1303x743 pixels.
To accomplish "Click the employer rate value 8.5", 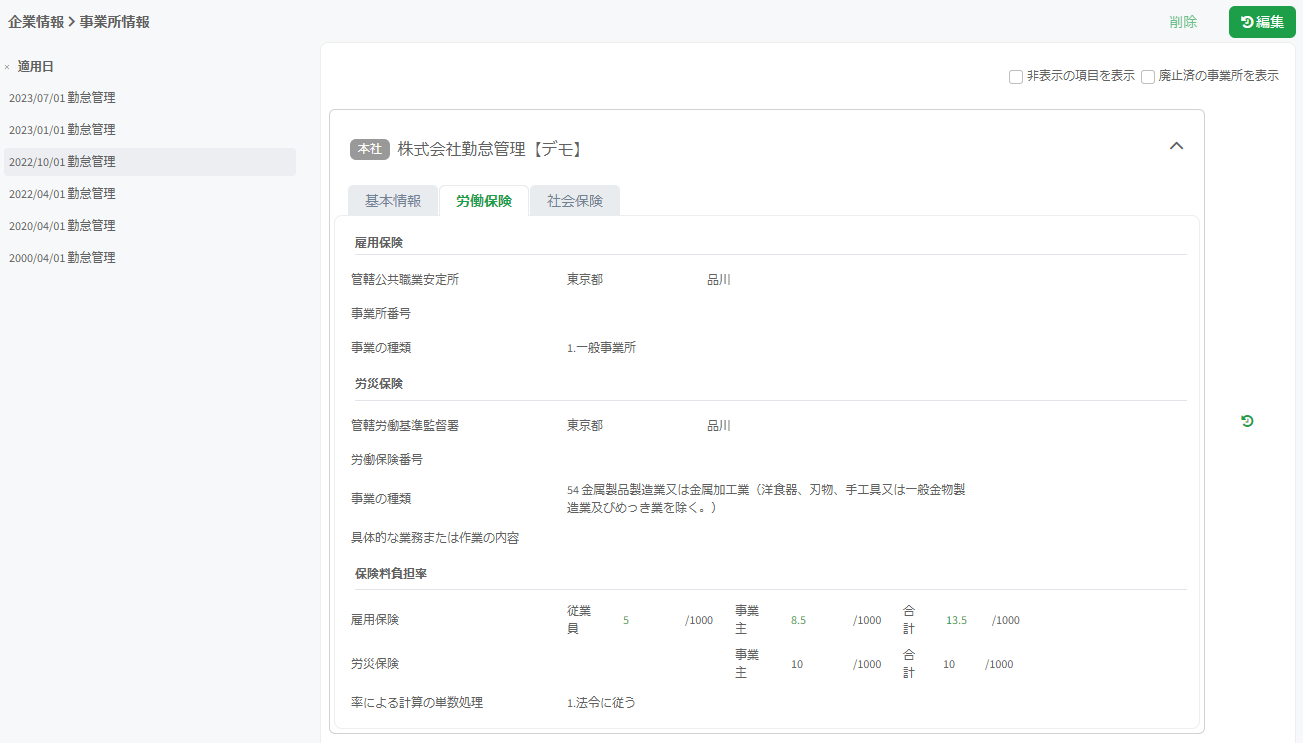I will [x=798, y=620].
